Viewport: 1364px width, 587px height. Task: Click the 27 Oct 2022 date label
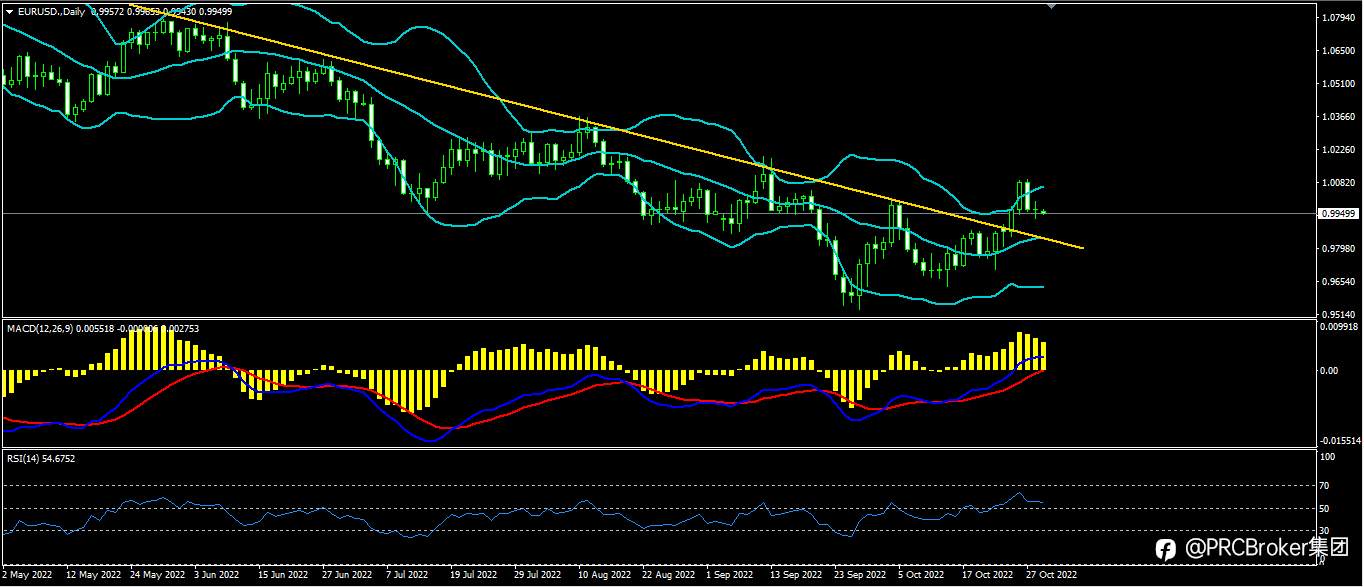(1051, 576)
